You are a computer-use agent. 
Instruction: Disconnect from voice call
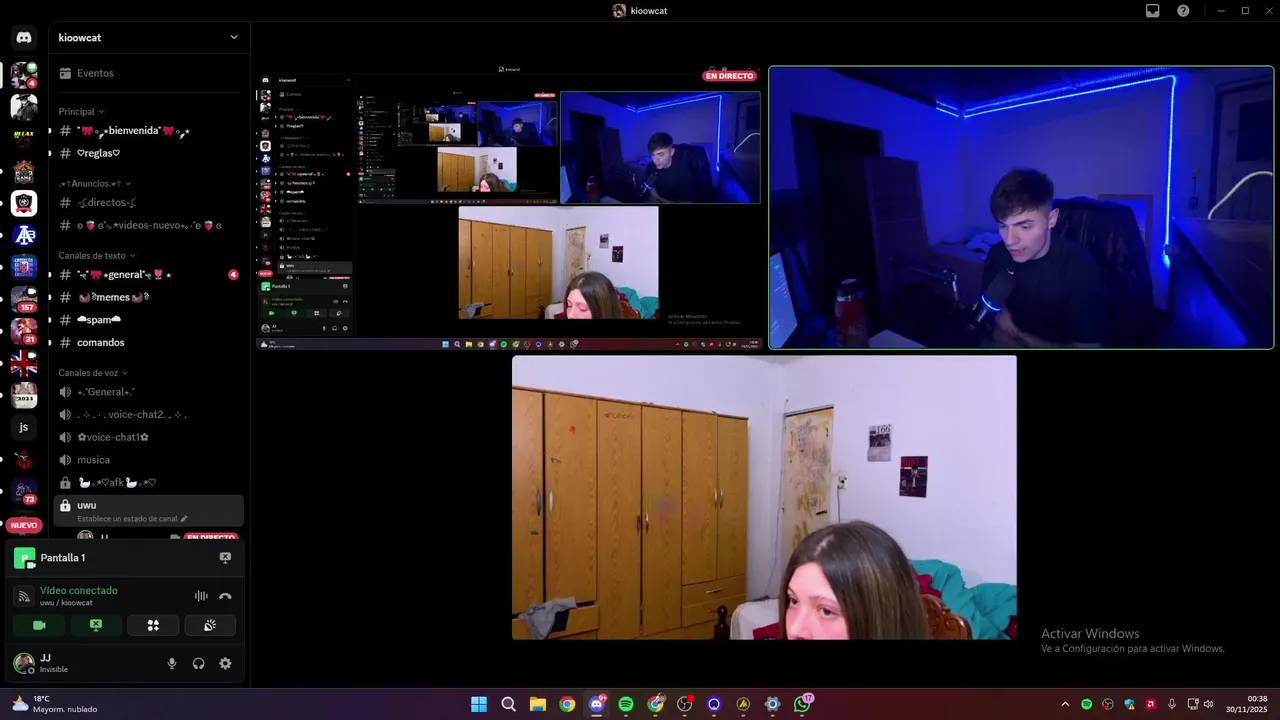coord(225,596)
